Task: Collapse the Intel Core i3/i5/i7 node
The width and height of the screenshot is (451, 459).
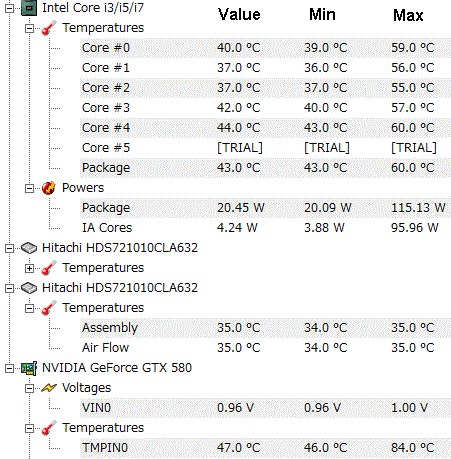Action: point(10,8)
